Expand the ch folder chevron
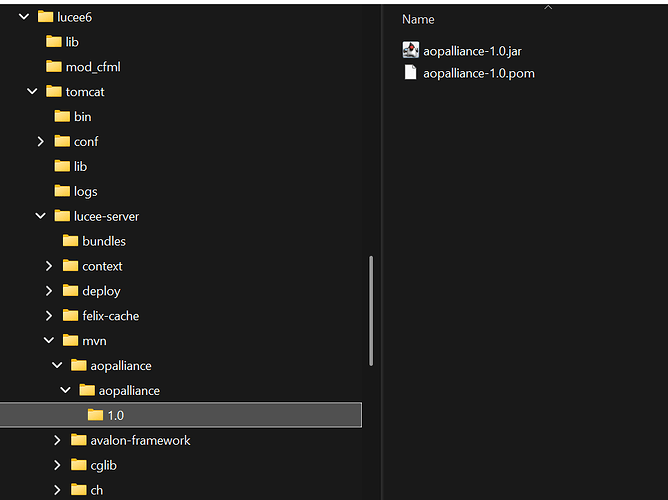Image resolution: width=668 pixels, height=500 pixels. coord(57,490)
